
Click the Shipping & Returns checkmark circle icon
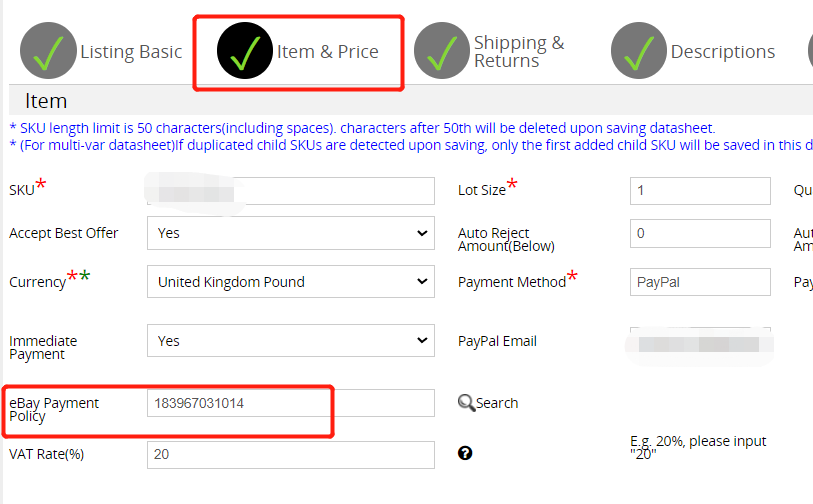pyautogui.click(x=442, y=50)
